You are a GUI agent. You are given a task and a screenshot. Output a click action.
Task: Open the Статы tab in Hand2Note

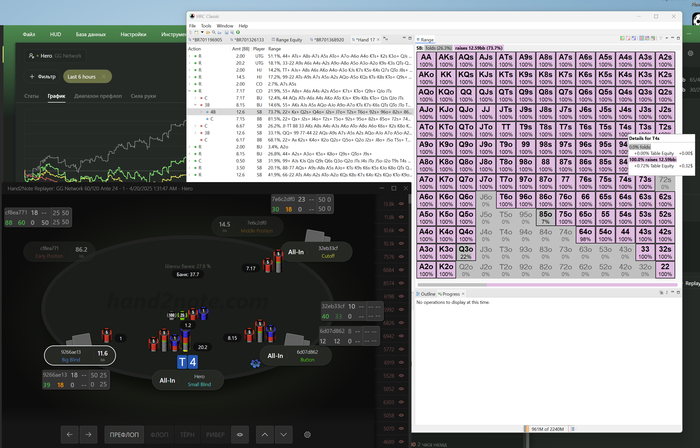[x=31, y=96]
